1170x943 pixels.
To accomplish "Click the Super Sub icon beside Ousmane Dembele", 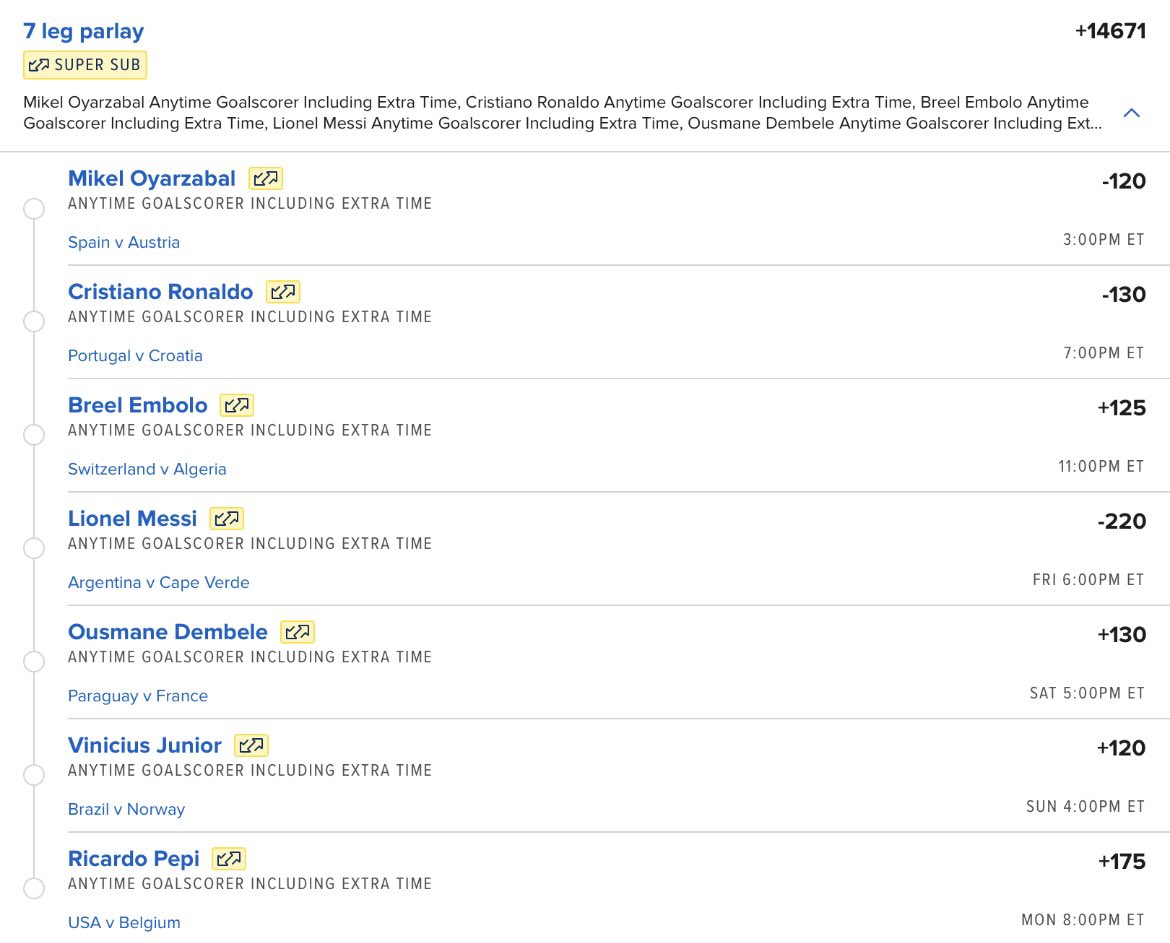I will pyautogui.click(x=297, y=632).
